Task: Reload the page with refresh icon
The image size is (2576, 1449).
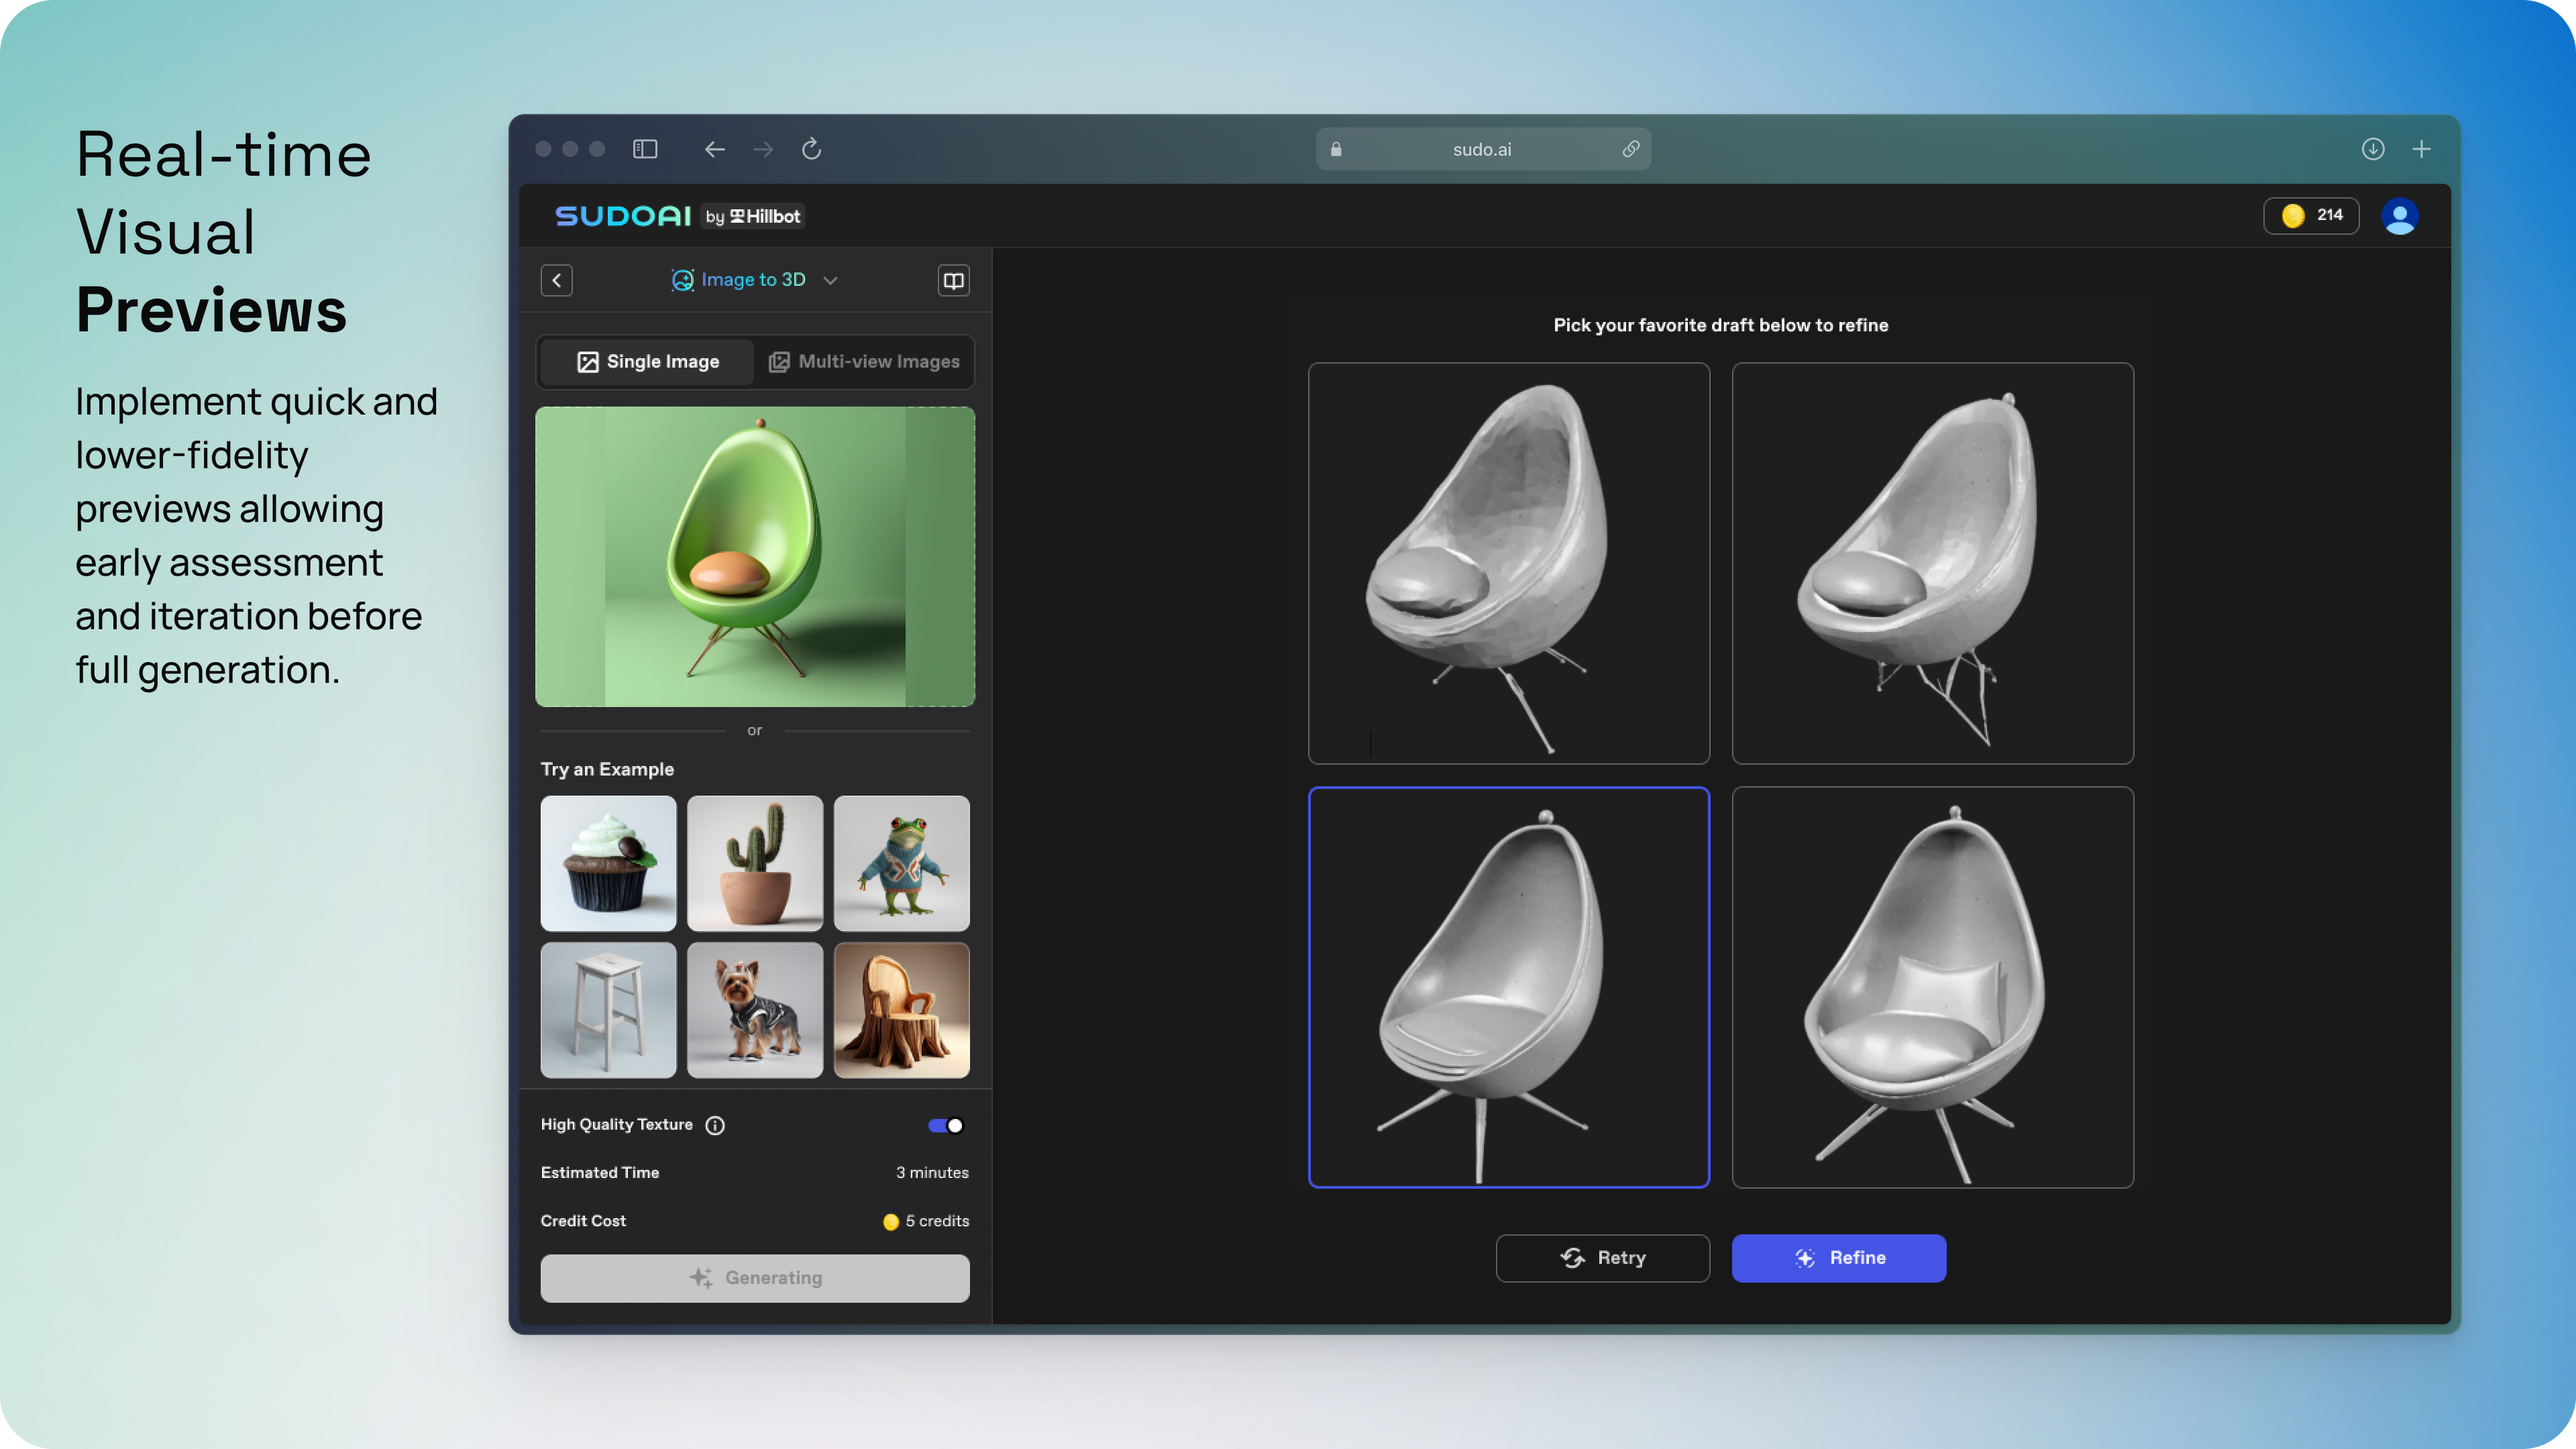Action: coord(811,149)
